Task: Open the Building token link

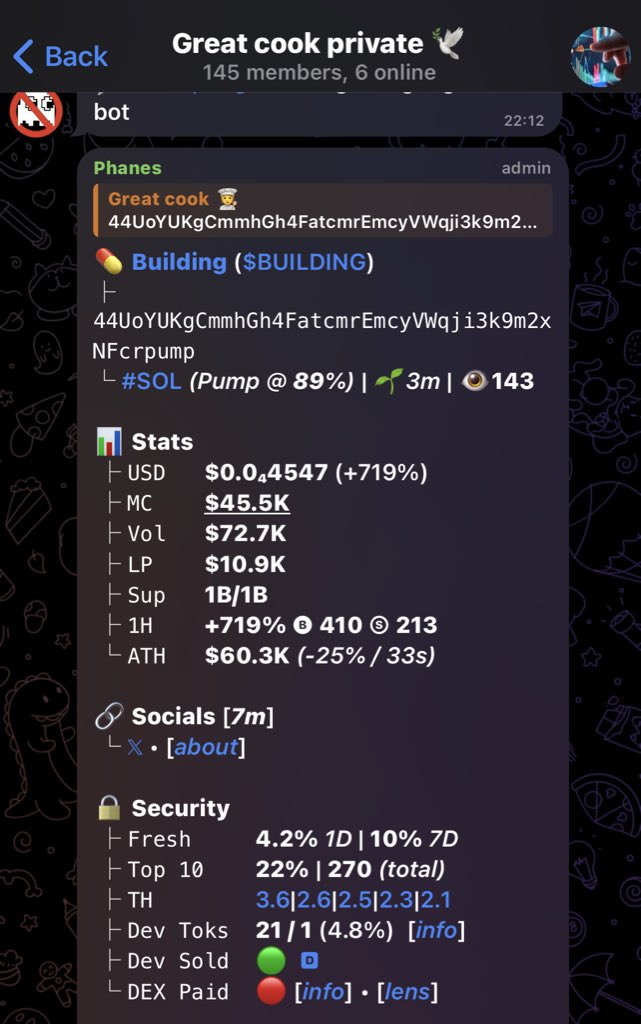Action: coord(179,262)
